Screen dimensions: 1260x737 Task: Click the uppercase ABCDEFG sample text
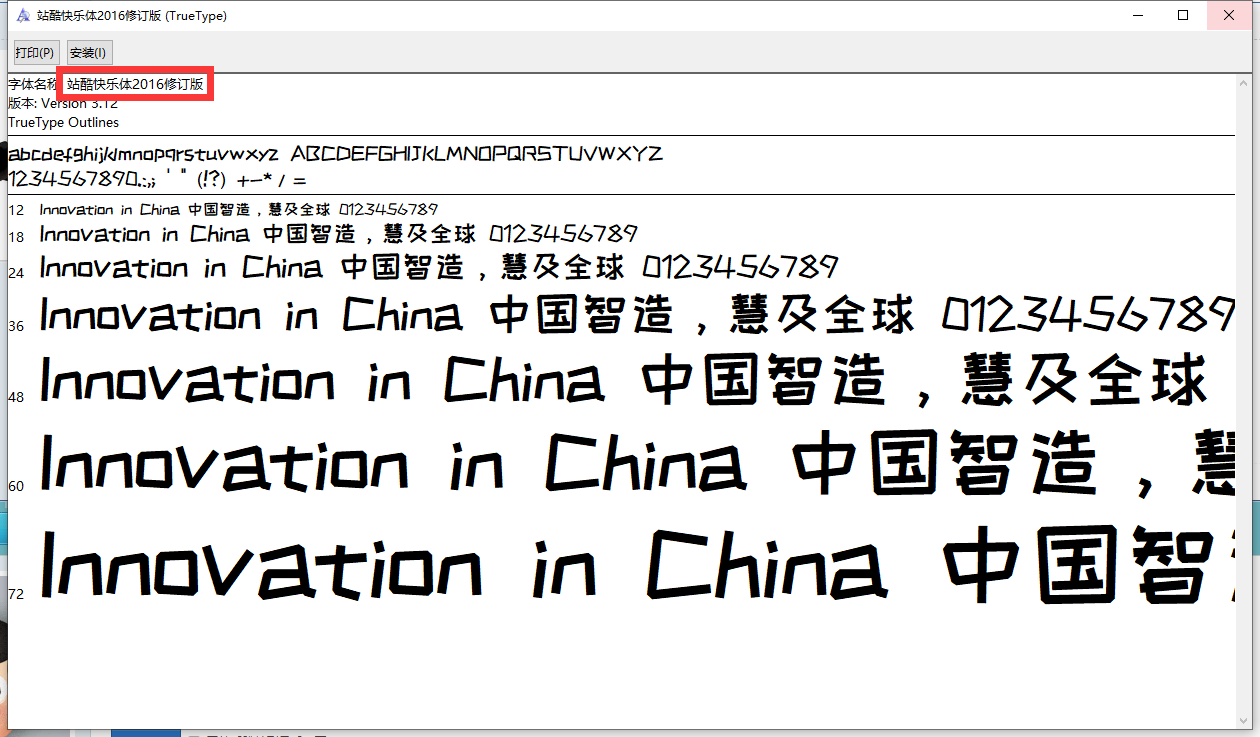476,154
